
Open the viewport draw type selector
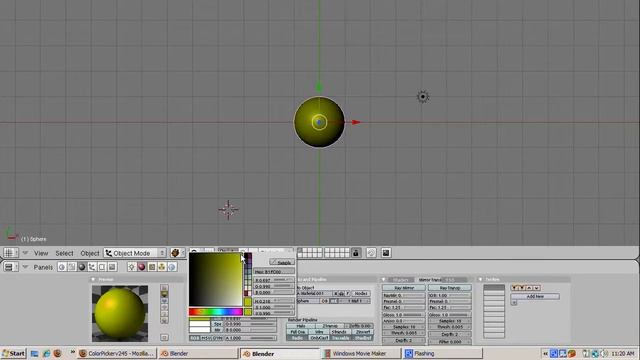[x=178, y=253]
